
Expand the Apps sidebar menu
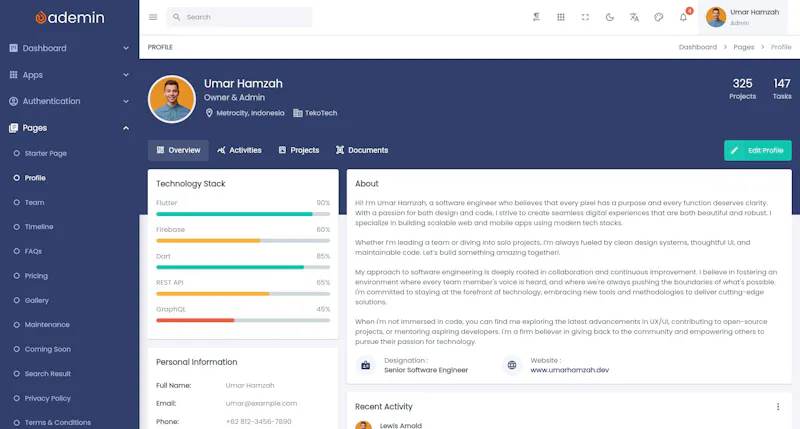(x=69, y=75)
